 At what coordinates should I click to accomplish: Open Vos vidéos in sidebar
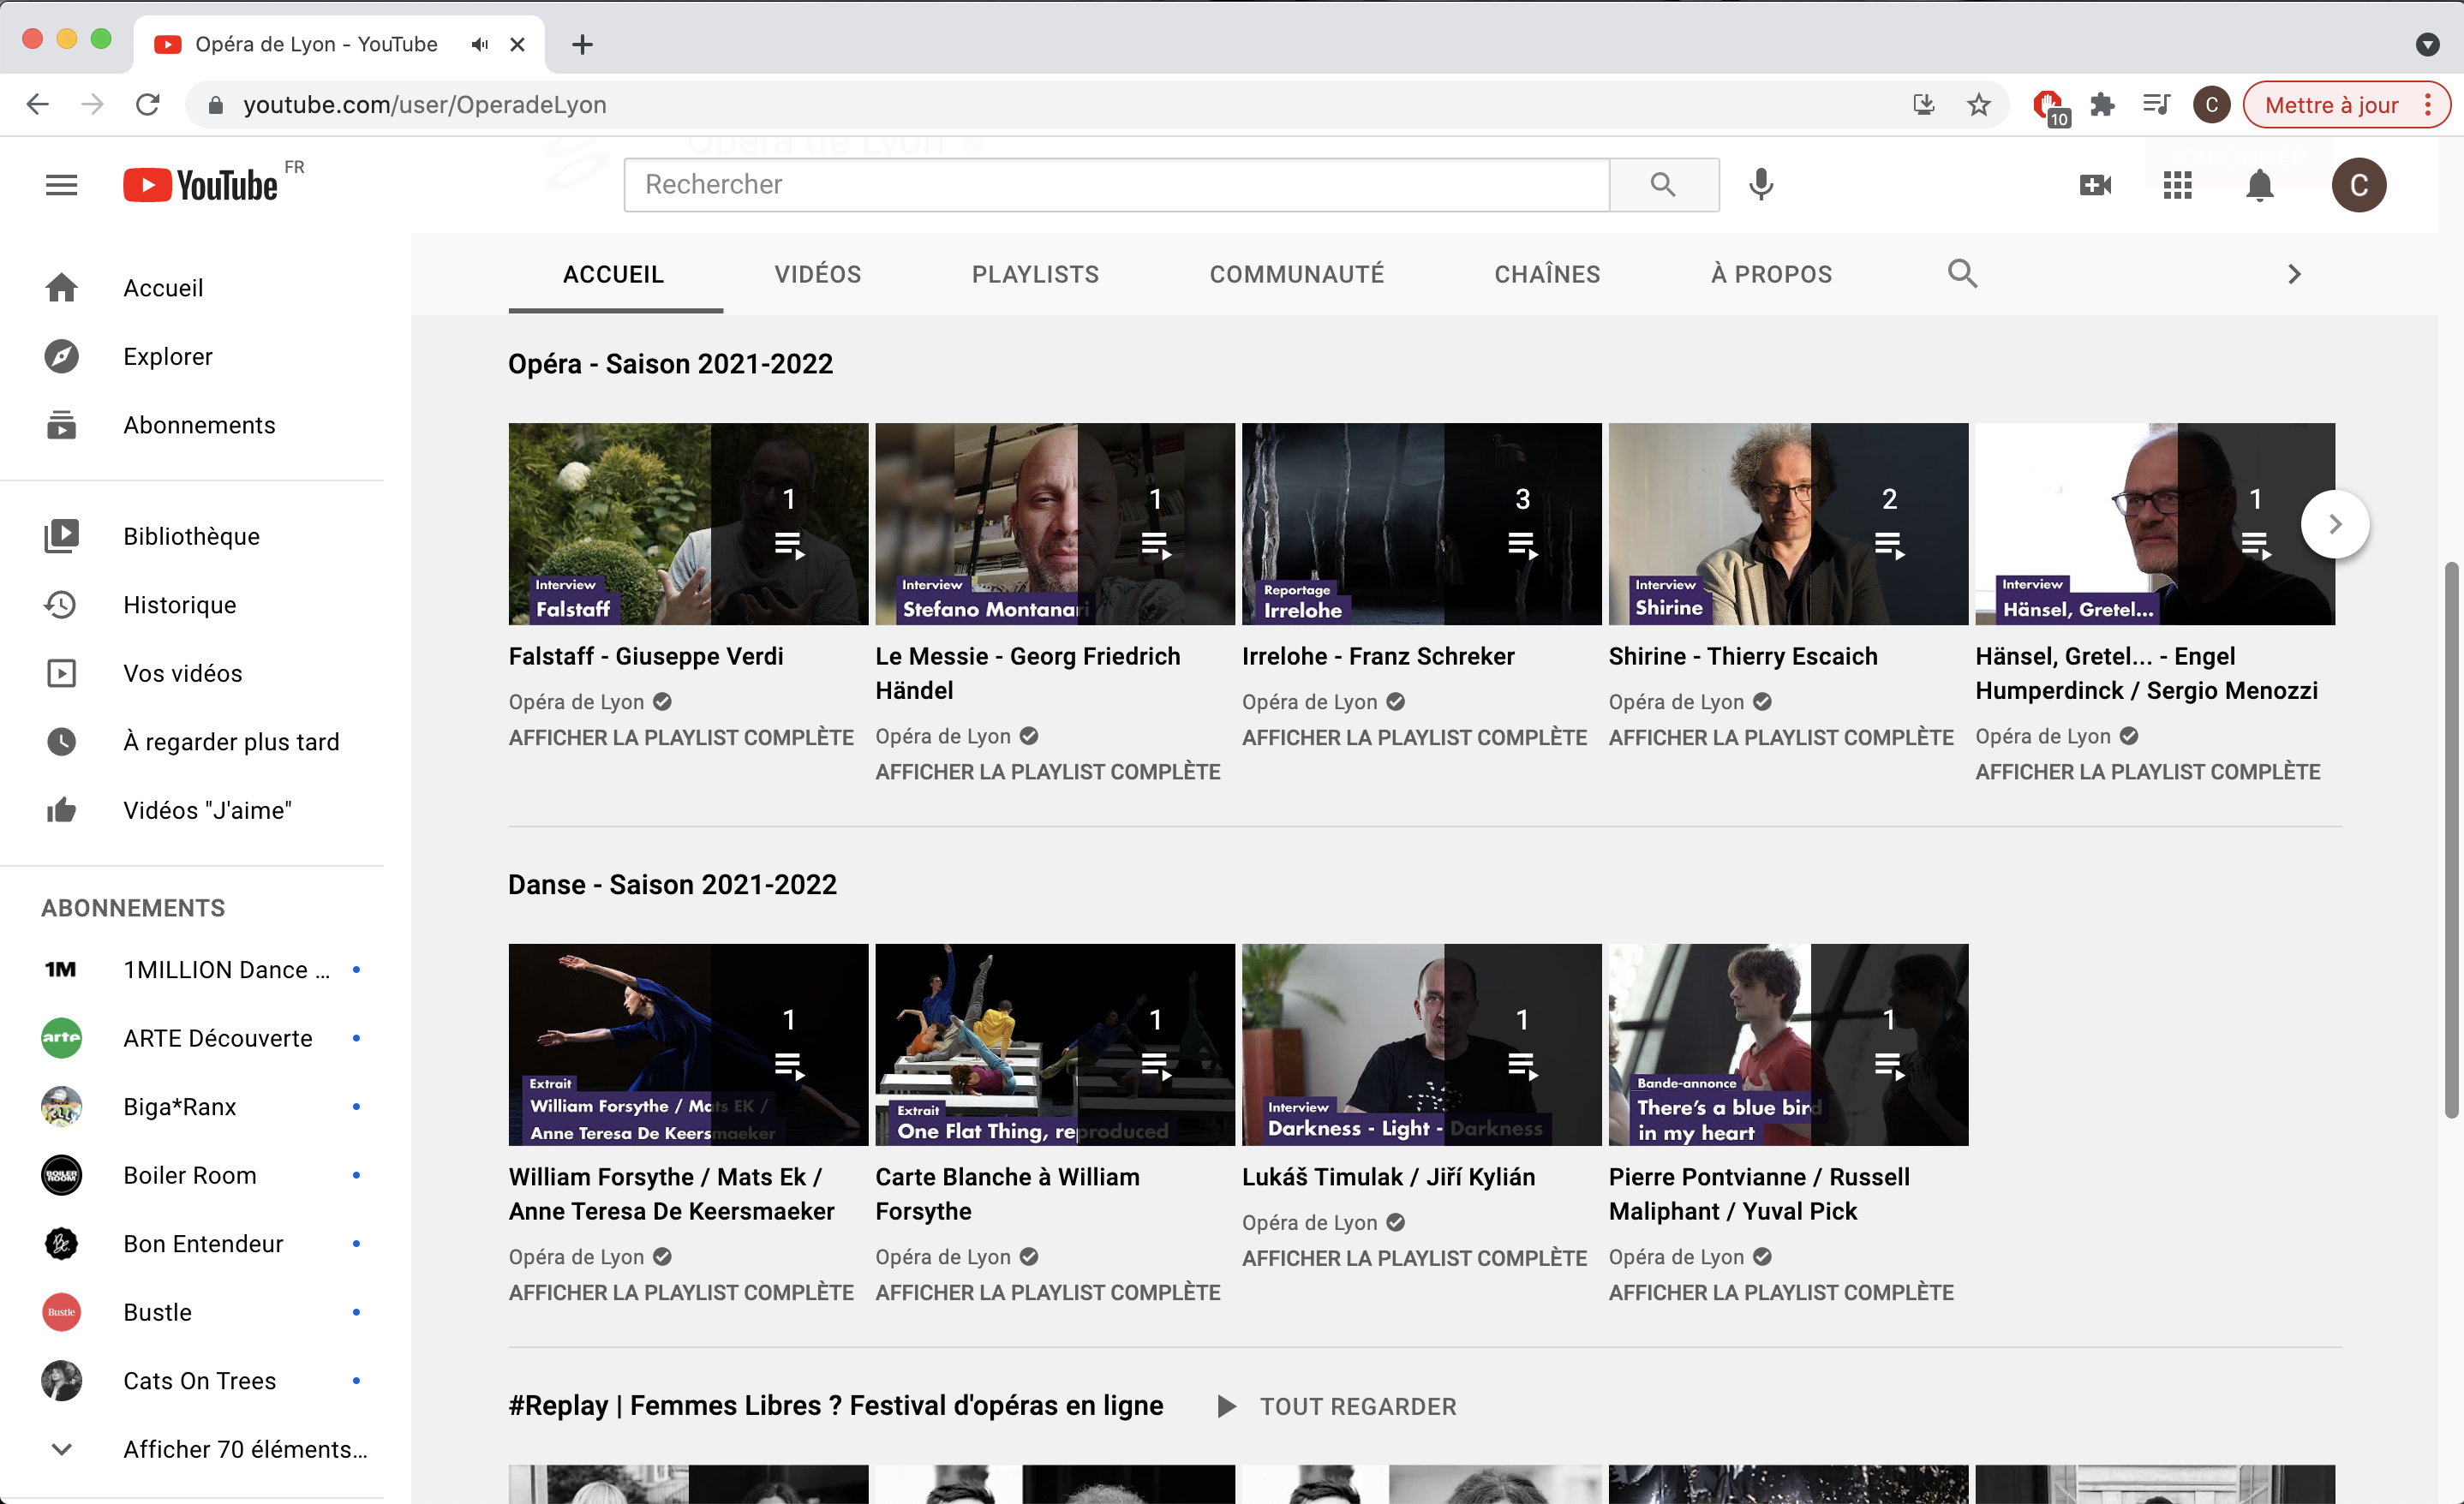(x=192, y=673)
